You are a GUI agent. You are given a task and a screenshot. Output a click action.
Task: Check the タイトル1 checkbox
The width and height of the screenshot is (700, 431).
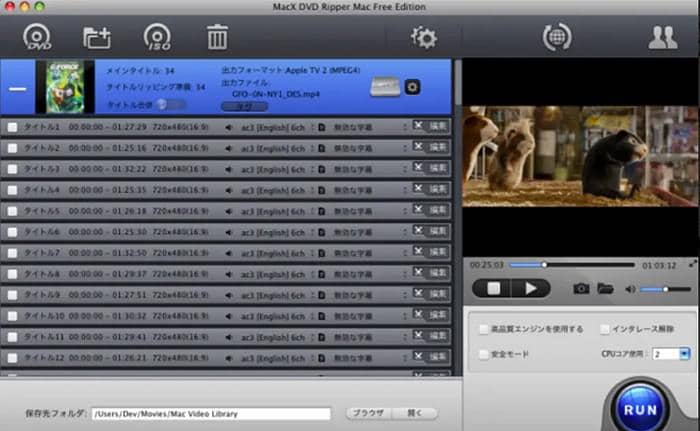12,127
